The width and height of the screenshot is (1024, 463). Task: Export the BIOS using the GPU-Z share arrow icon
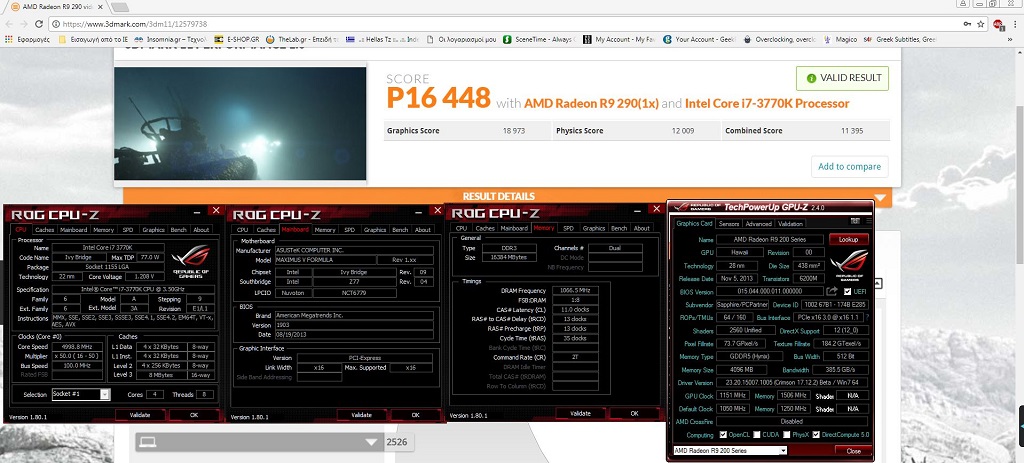pos(831,291)
